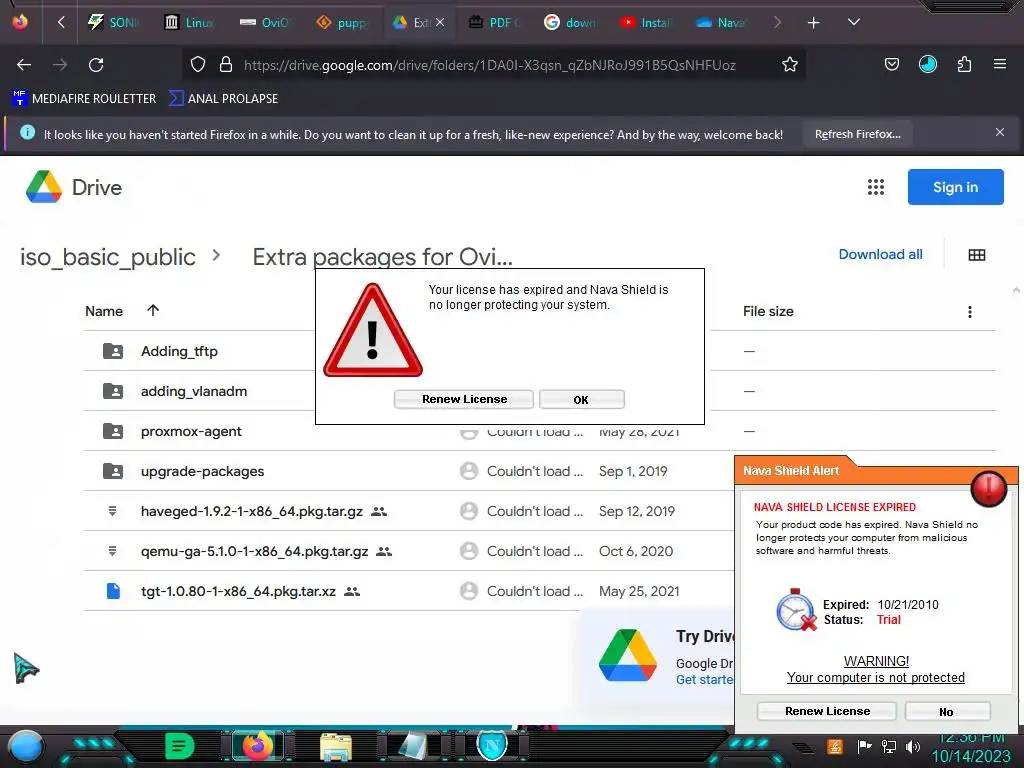The image size is (1024, 768).
Task: Switch to the PDF tab
Action: [494, 23]
